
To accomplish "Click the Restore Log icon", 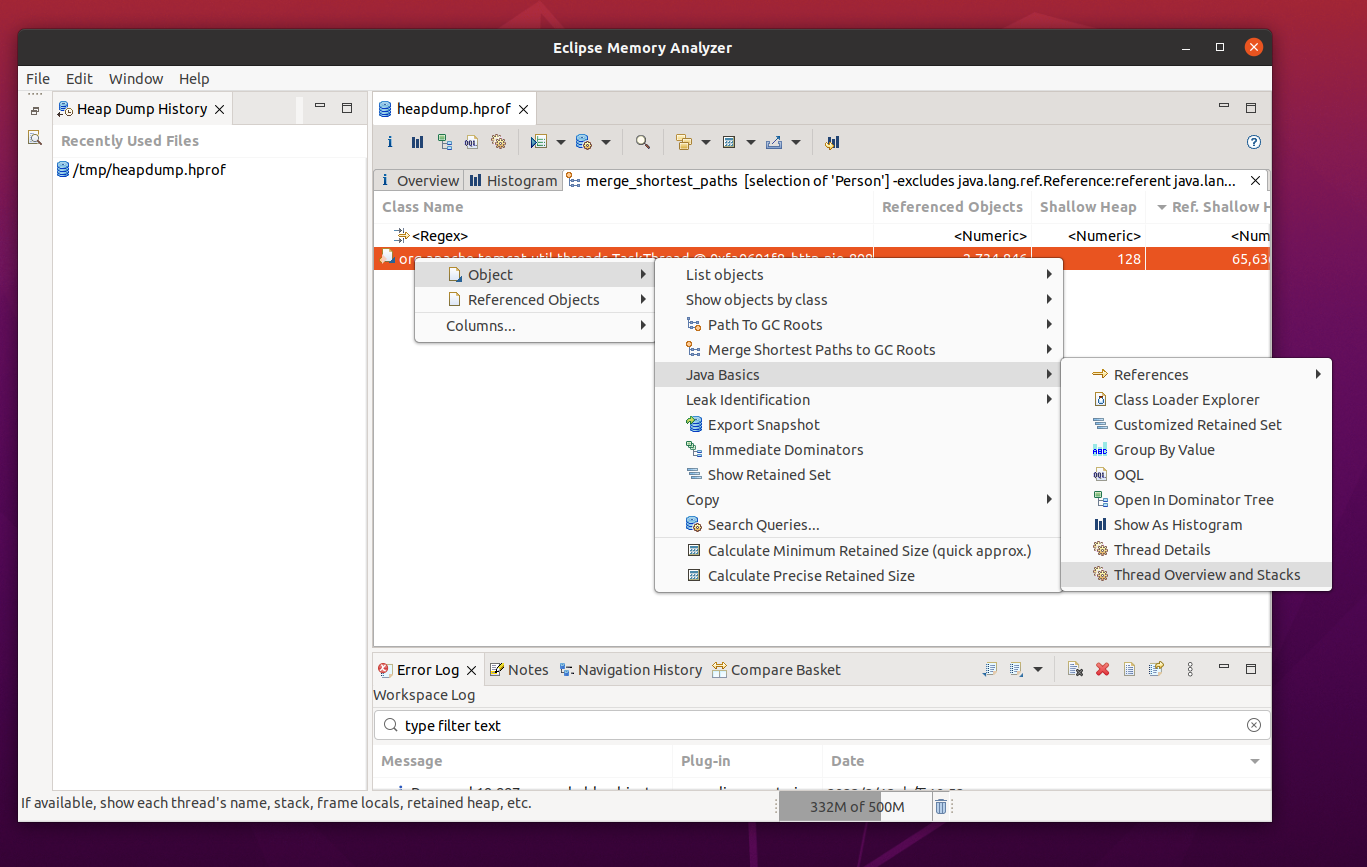I will click(1156, 669).
